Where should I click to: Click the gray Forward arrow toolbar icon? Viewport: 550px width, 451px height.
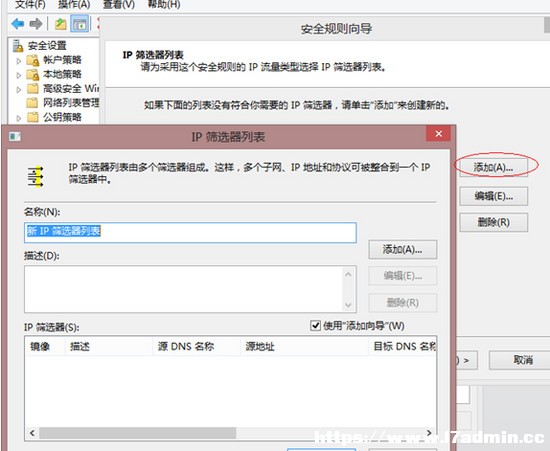(x=36, y=24)
